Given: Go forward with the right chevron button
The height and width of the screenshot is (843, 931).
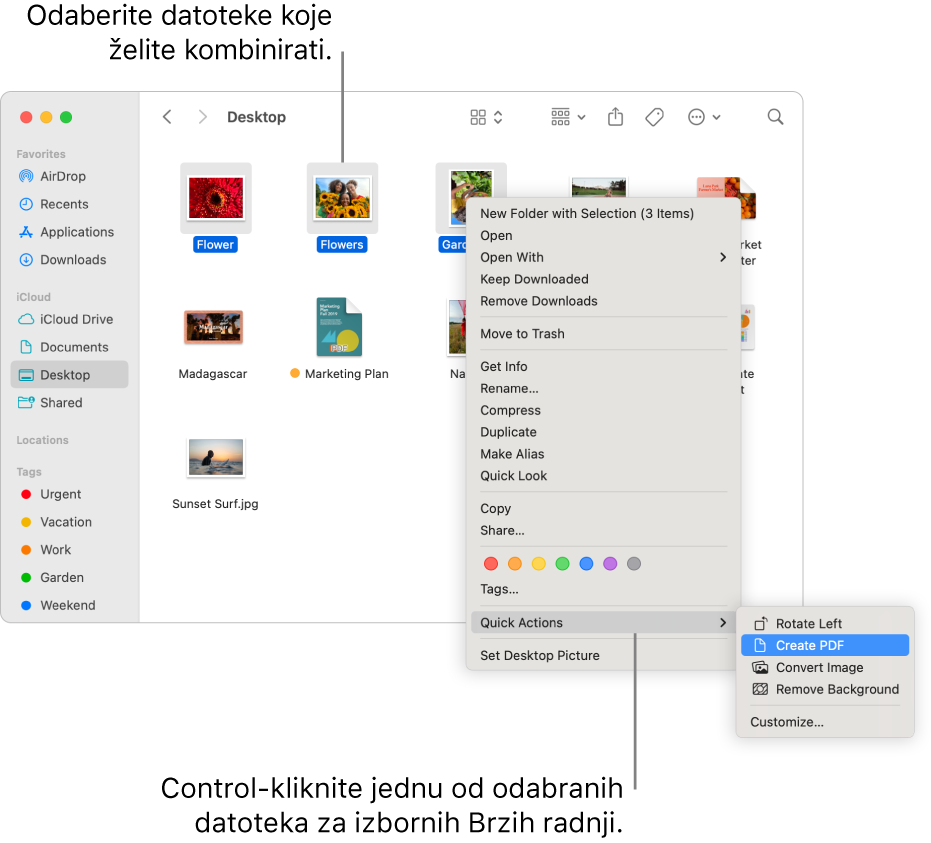Looking at the screenshot, I should 202,117.
